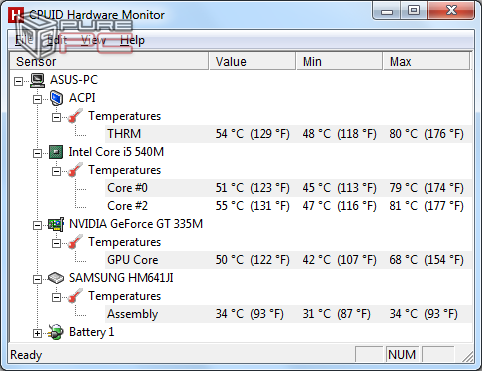Image resolution: width=482 pixels, height=371 pixels.
Task: Select the THRM sensor row
Action: pyautogui.click(x=288, y=134)
